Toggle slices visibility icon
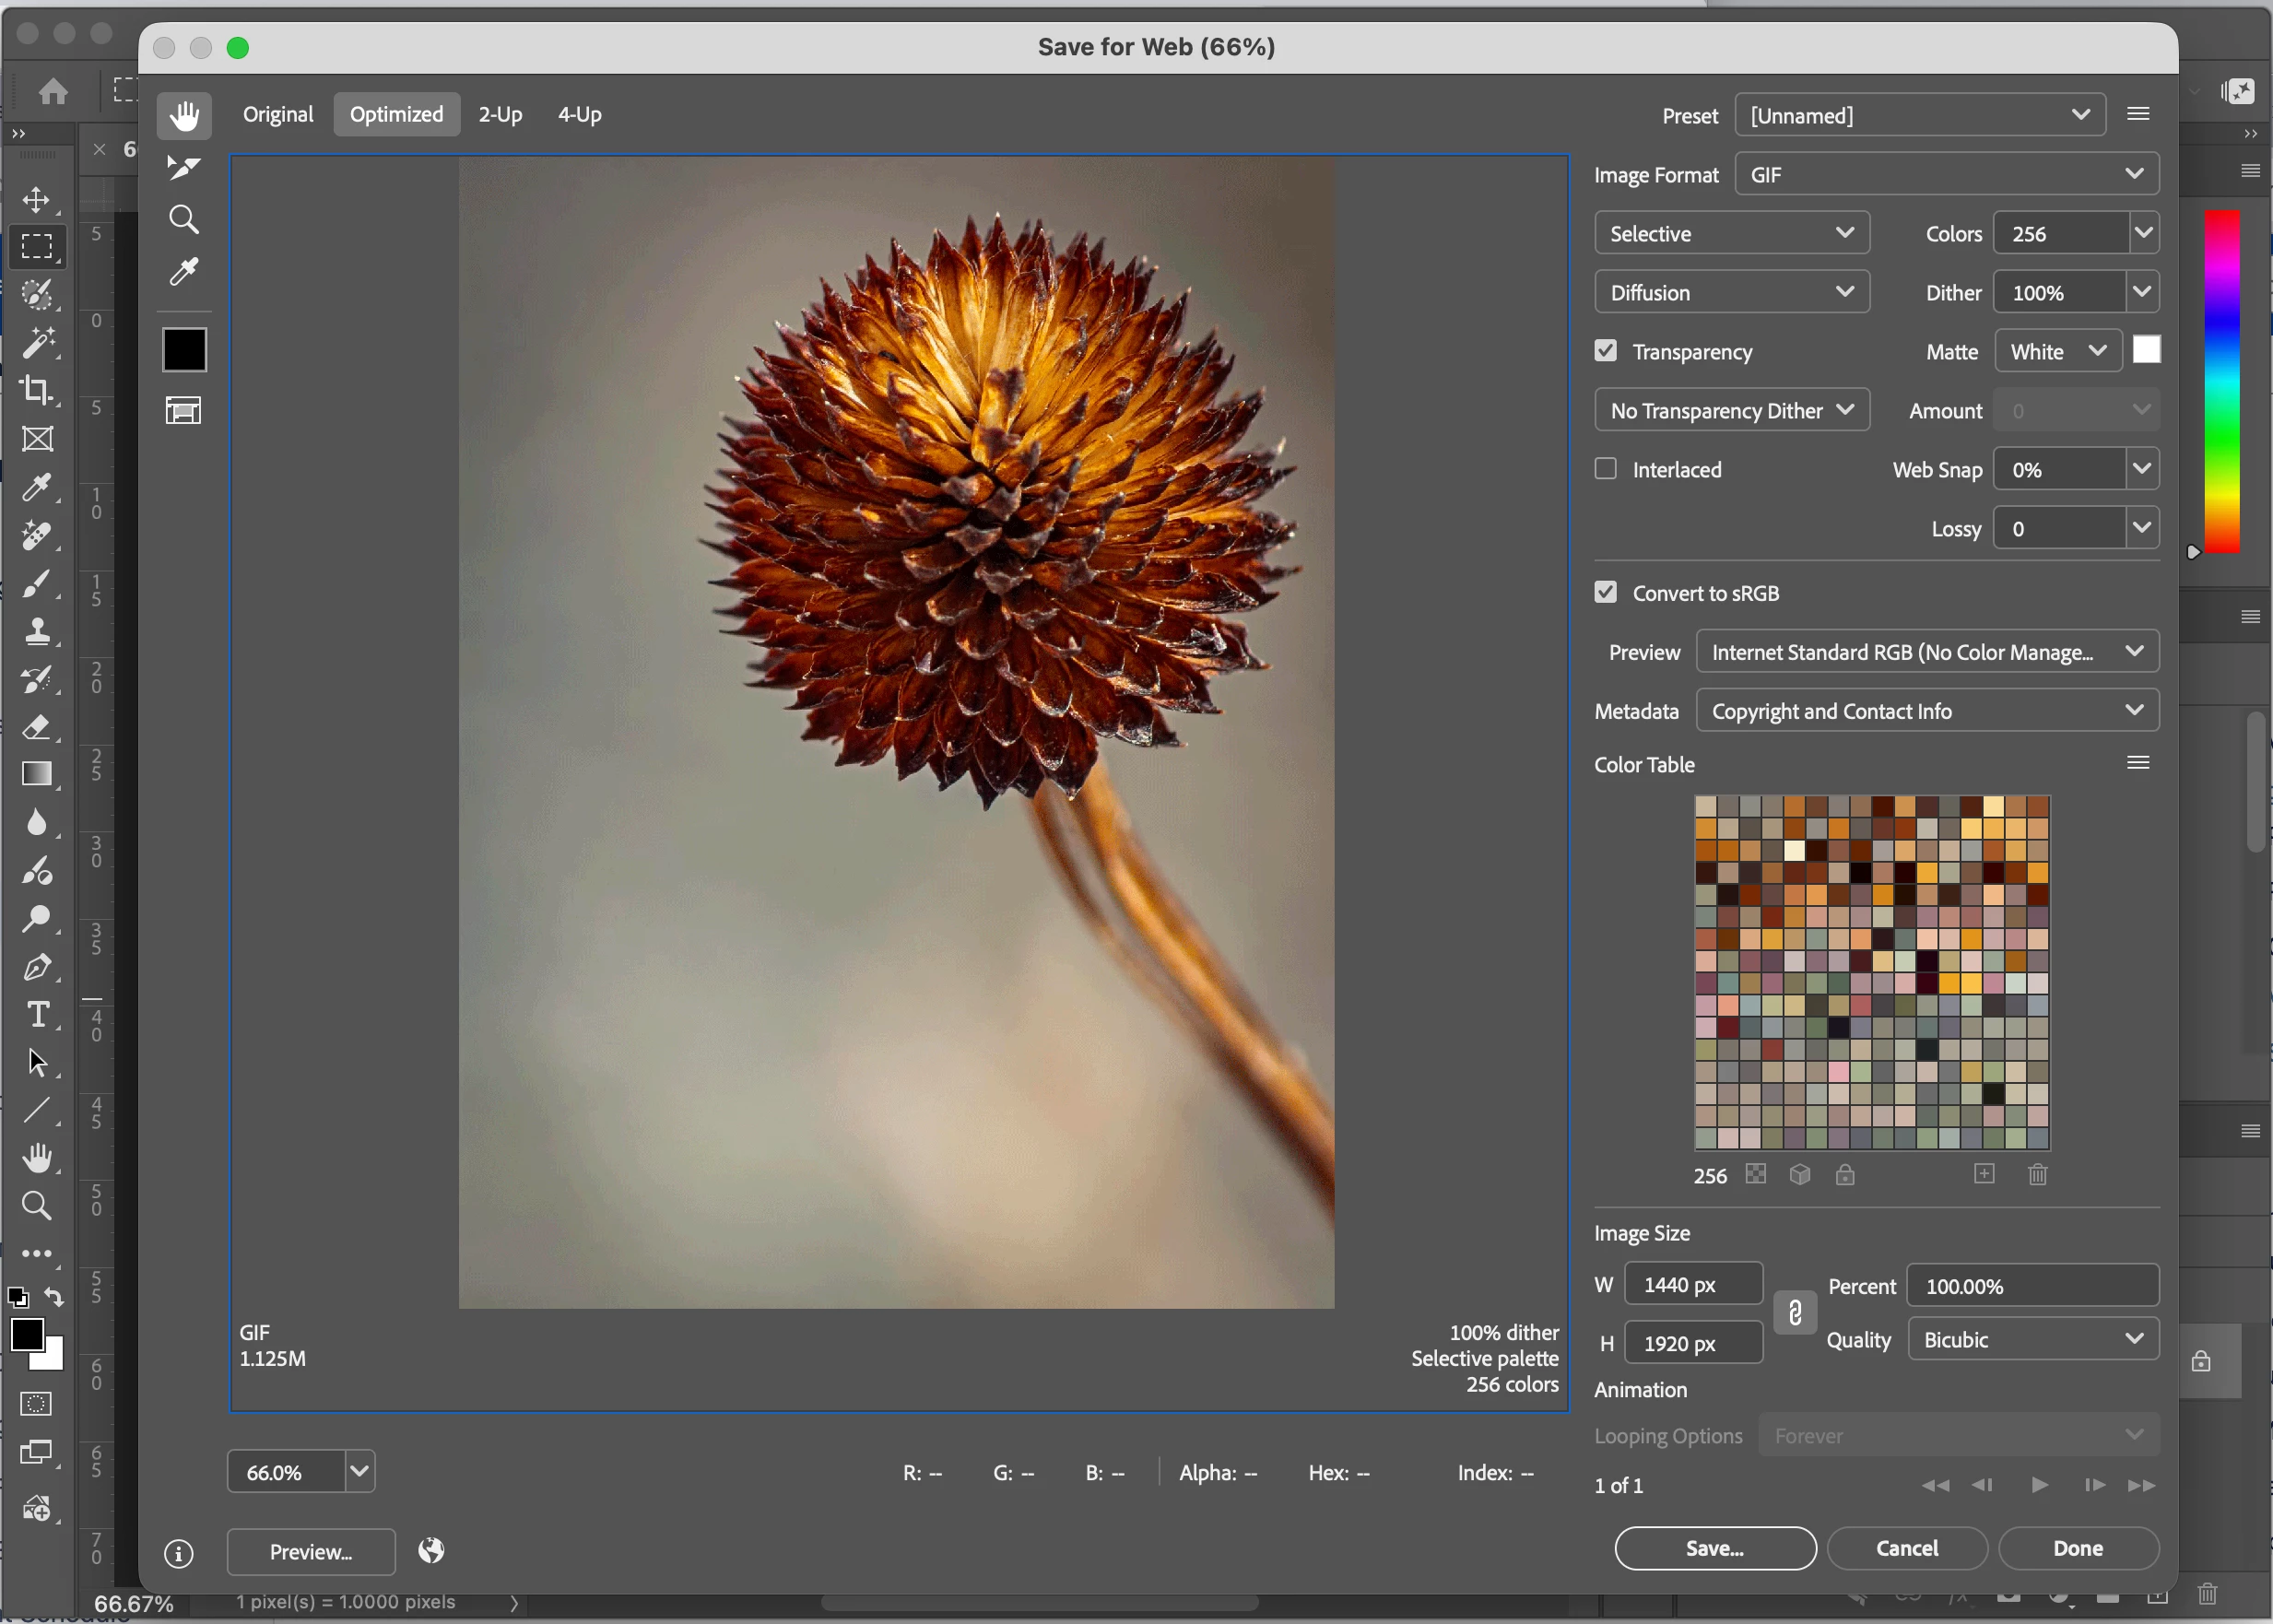Viewport: 2273px width, 1624px height. (x=183, y=410)
